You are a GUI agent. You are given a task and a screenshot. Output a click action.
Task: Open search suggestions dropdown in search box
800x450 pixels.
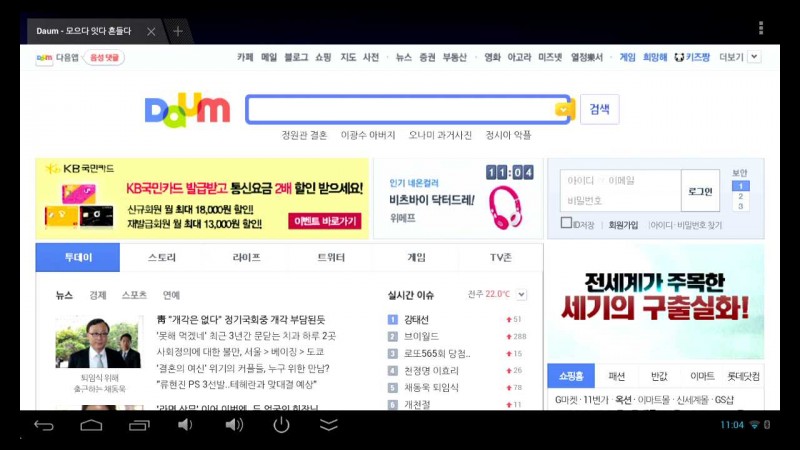562,109
